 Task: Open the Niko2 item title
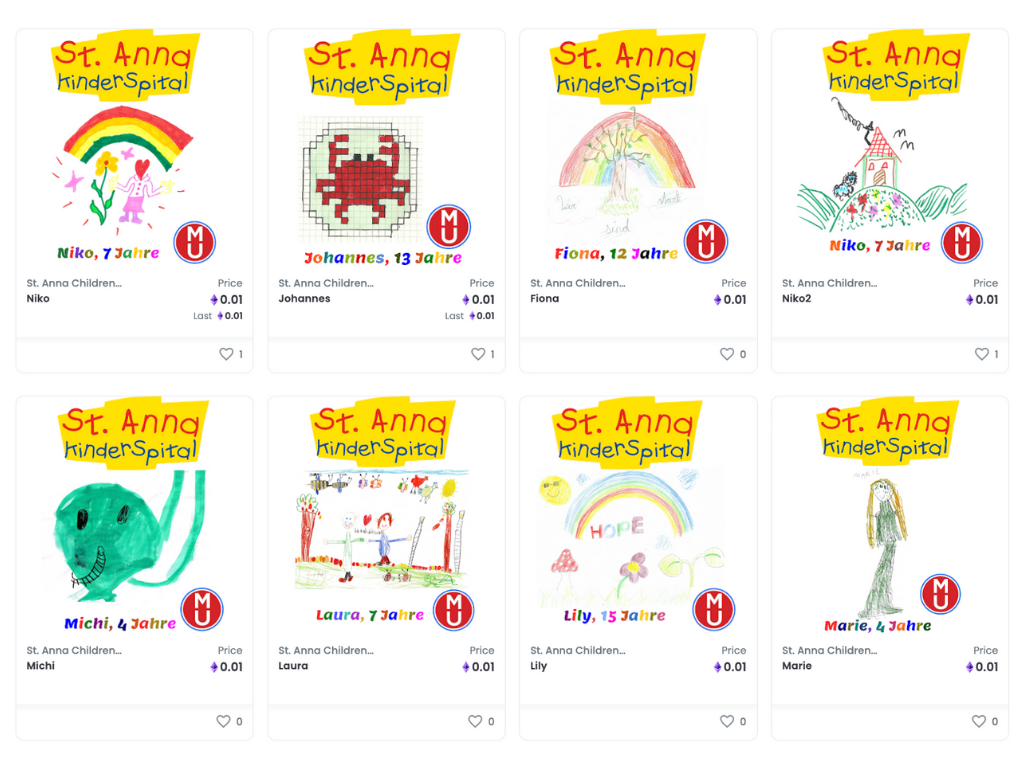(x=797, y=298)
